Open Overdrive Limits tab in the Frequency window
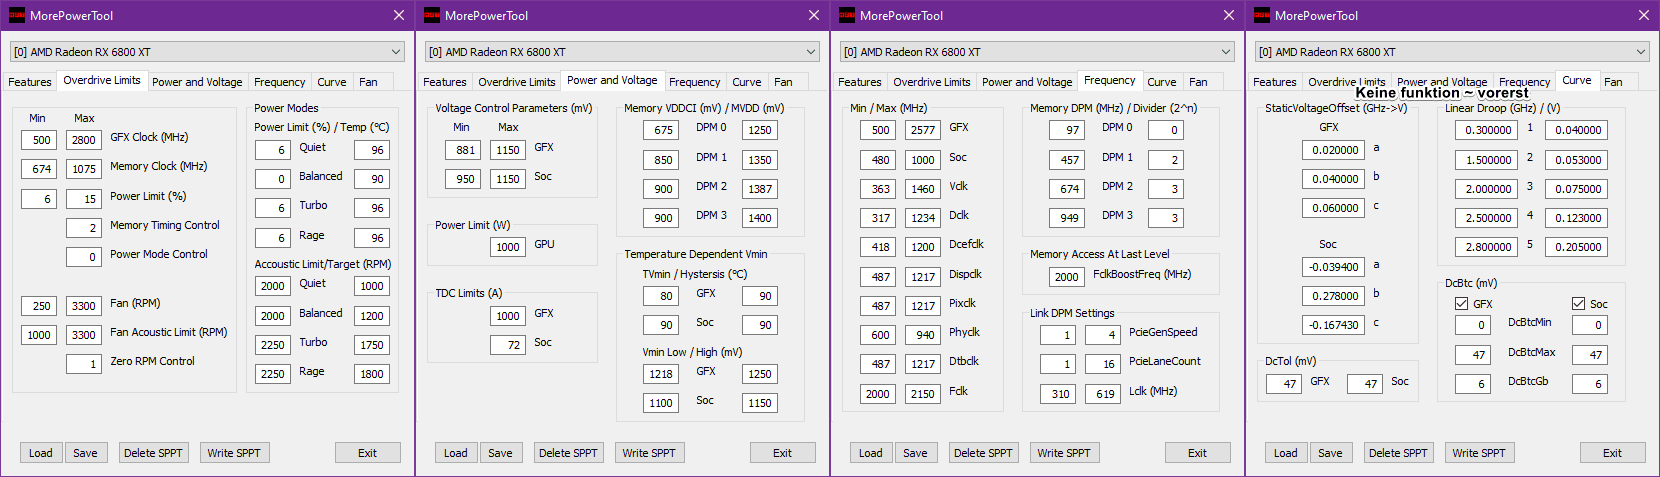Screen dimensions: 1660x477 pos(931,82)
